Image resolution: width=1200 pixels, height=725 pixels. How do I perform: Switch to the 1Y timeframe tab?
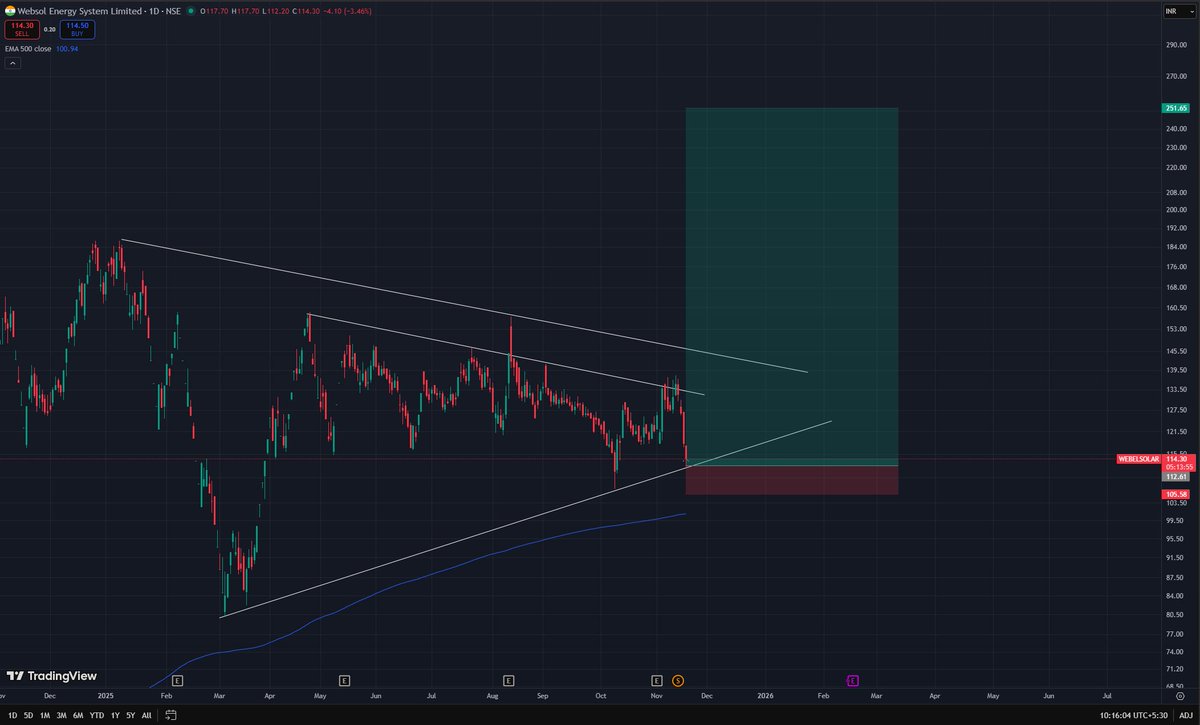tap(115, 715)
